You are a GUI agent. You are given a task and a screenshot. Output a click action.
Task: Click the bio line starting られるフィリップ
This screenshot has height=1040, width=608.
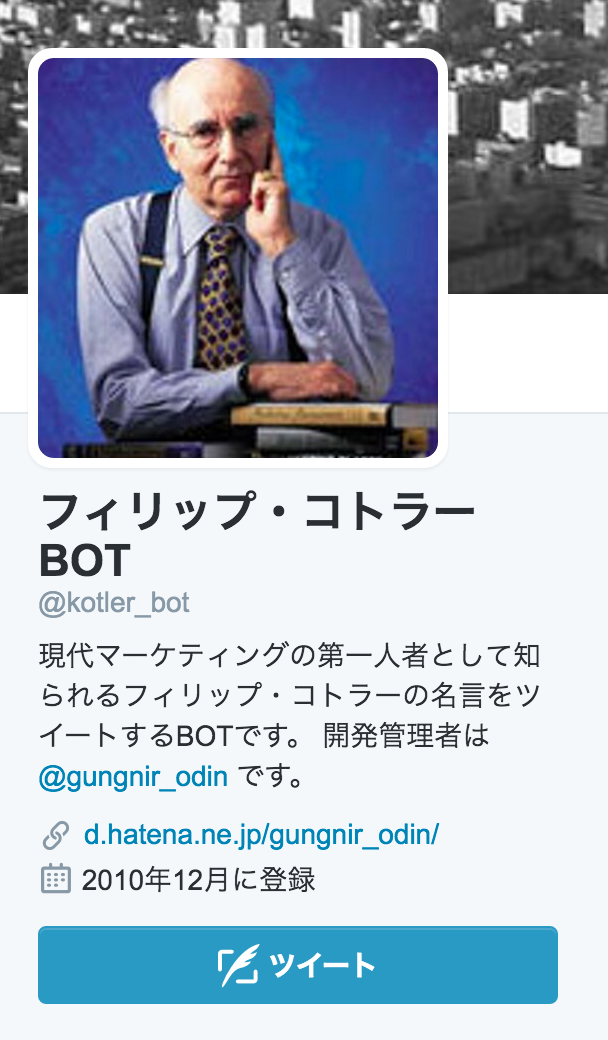[x=289, y=696]
